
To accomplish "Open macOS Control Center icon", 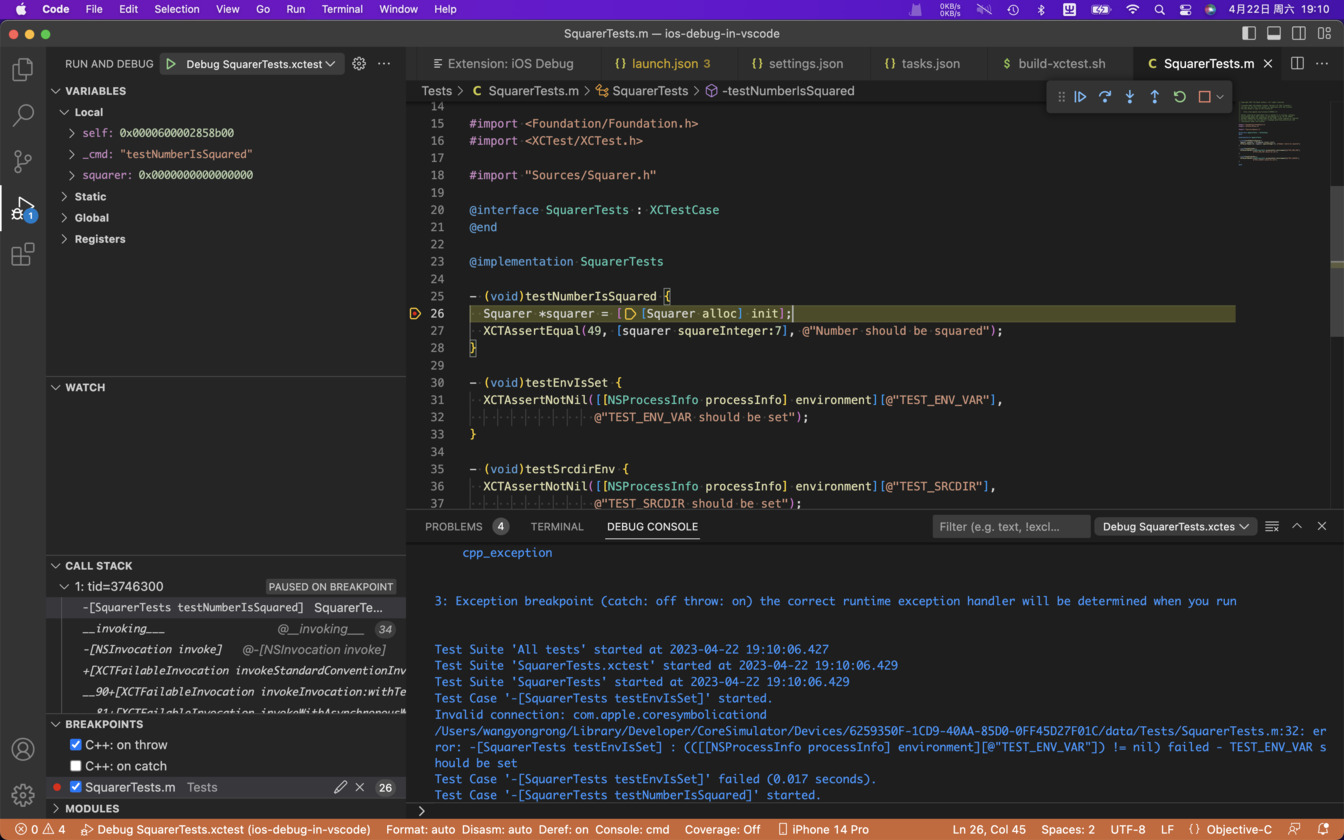I will 1185,9.
